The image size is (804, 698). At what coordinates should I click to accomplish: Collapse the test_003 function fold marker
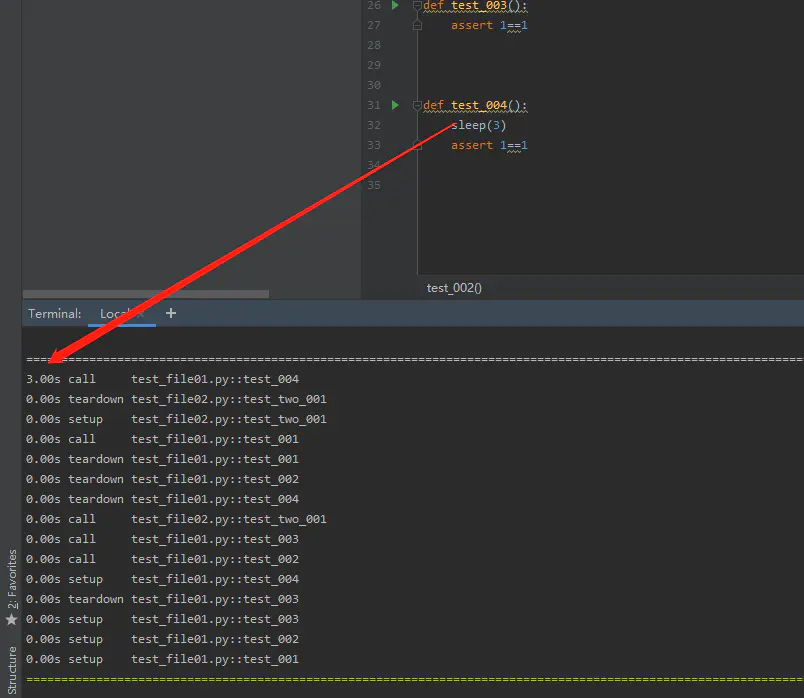pyautogui.click(x=417, y=6)
